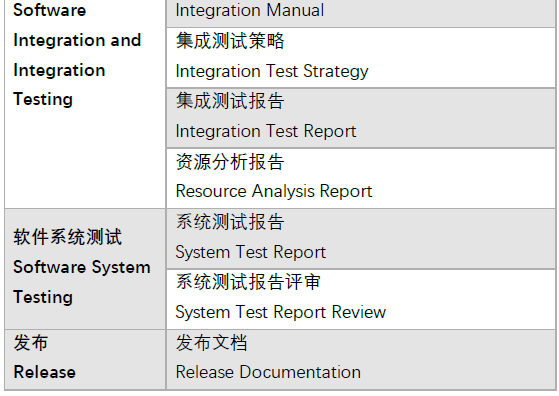This screenshot has height=396, width=559.
Task: Click the Integration and row header text
Action: click(x=77, y=40)
